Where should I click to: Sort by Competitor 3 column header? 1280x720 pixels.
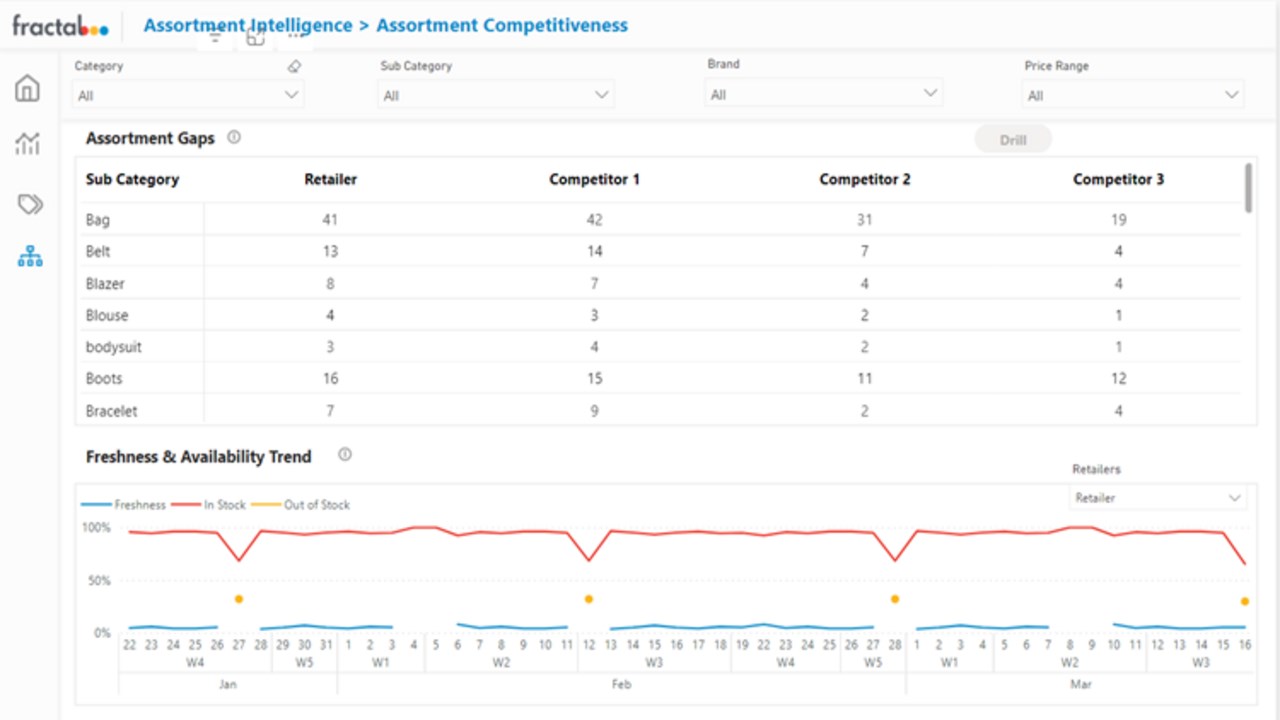coord(1119,180)
